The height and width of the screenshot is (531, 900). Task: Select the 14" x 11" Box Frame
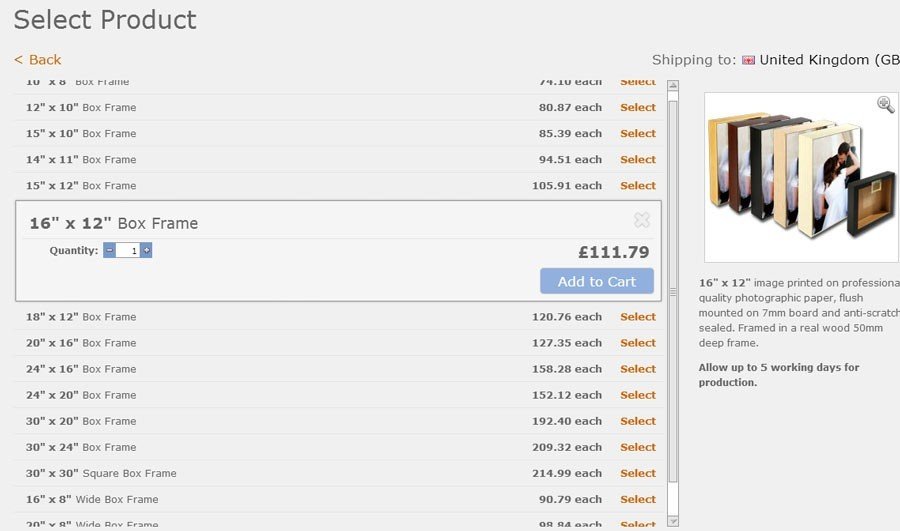point(638,160)
